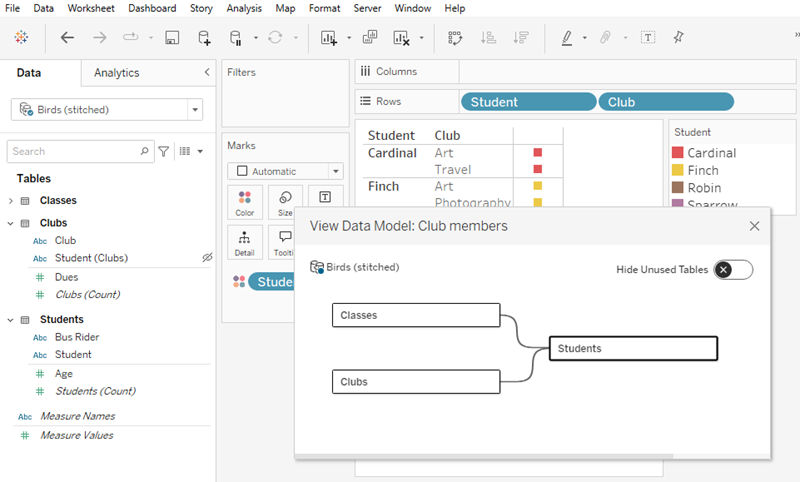This screenshot has width=800, height=482.
Task: Click the New Worksheet toolbar icon
Action: pos(329,38)
